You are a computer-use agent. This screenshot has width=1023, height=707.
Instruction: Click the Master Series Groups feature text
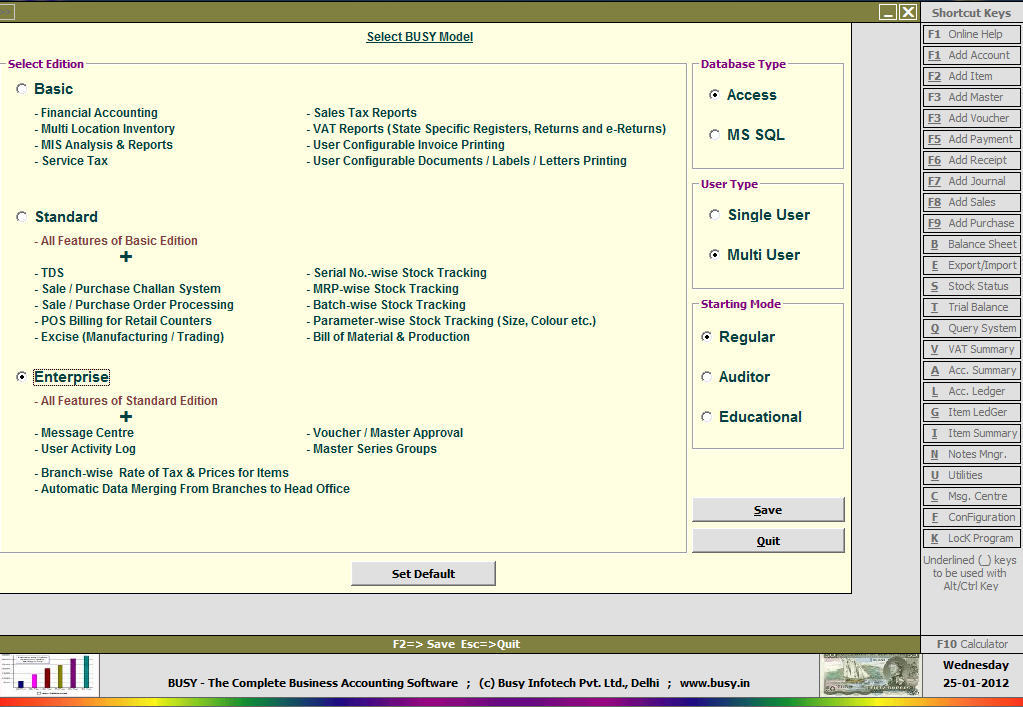coord(374,449)
